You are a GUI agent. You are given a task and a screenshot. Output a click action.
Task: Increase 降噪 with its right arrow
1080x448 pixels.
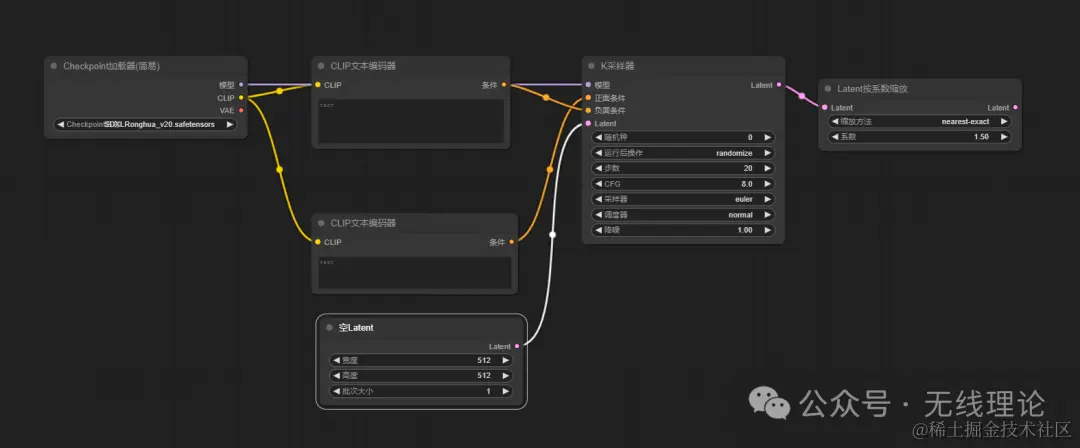pos(767,230)
